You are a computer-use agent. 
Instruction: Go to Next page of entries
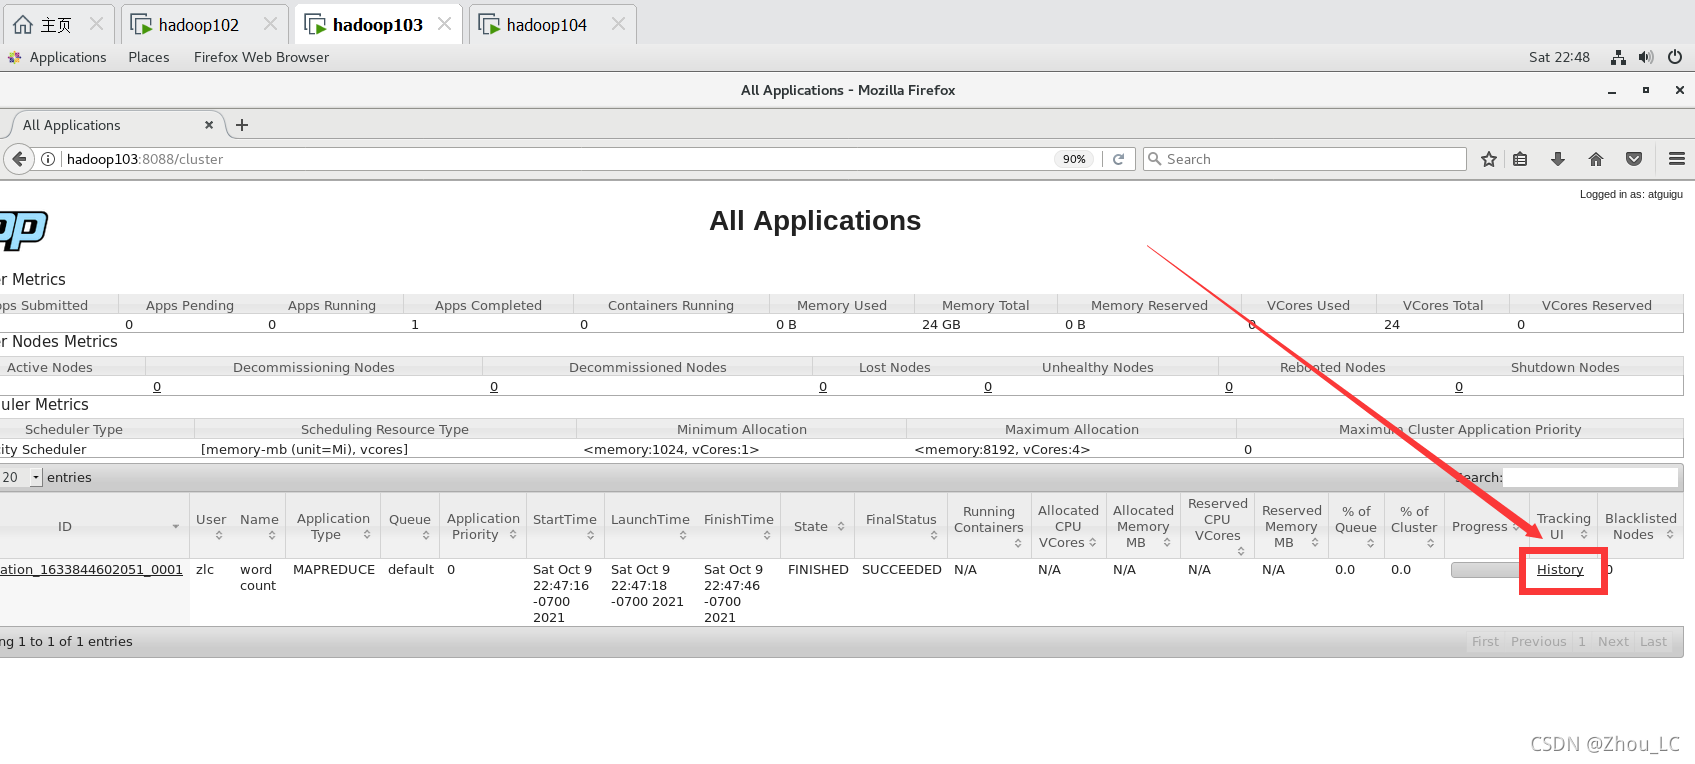[1613, 642]
